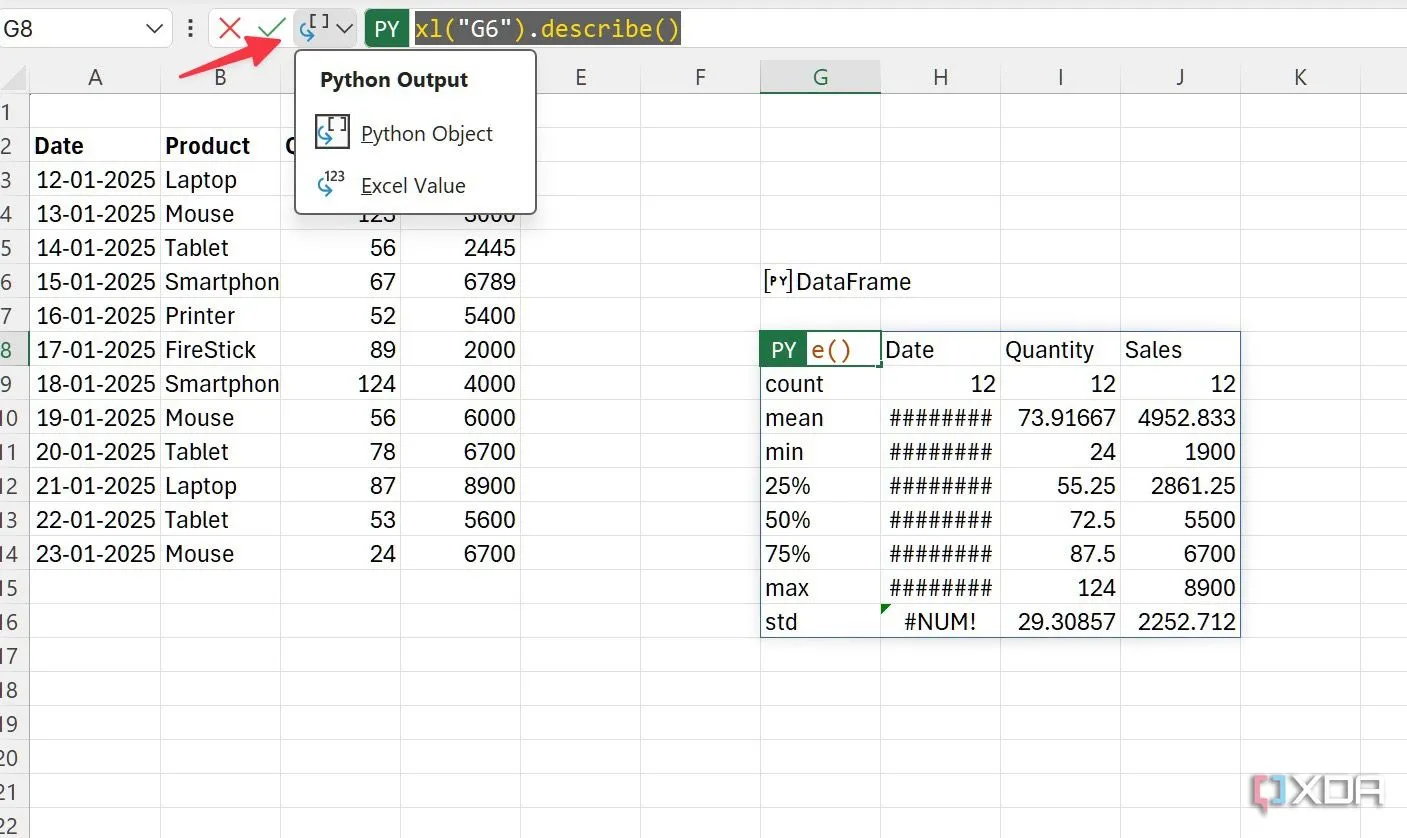The height and width of the screenshot is (838, 1407).
Task: Click the Date header in describe output
Action: (x=940, y=349)
